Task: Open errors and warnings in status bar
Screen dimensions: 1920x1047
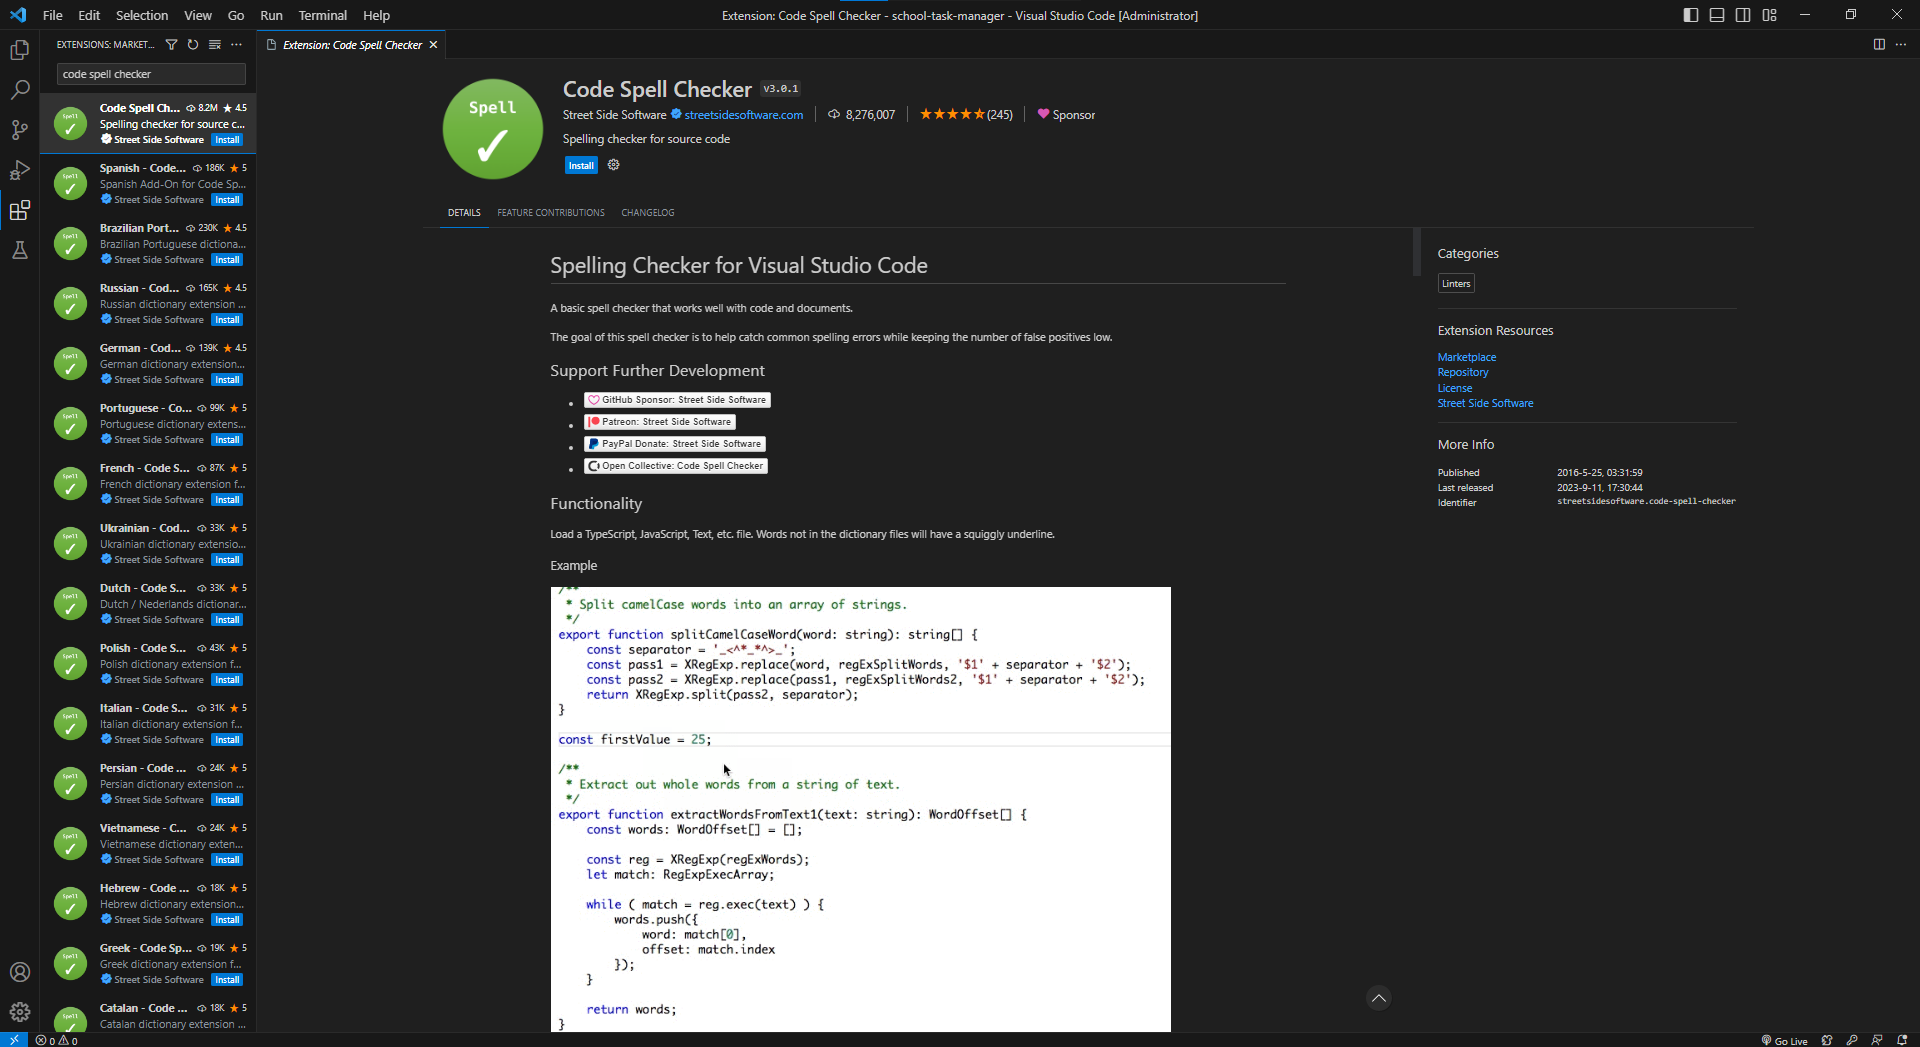Action: 57,1040
